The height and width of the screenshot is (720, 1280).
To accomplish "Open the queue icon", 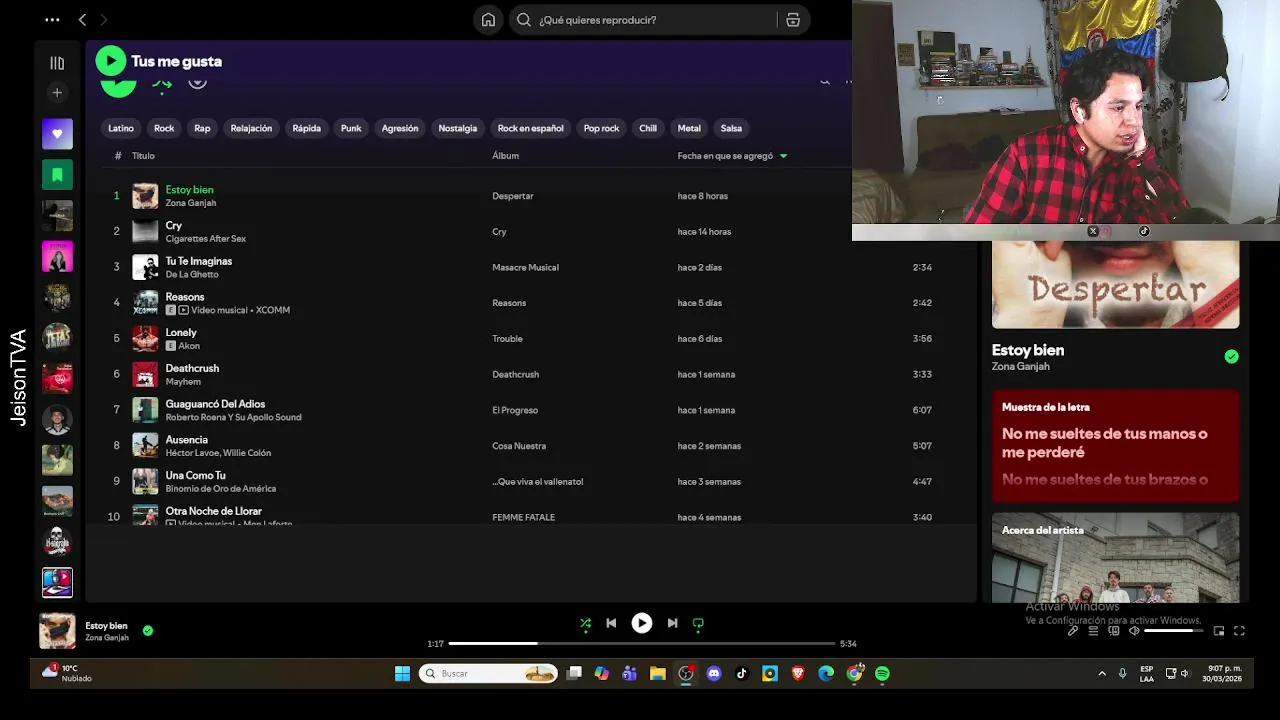I will pyautogui.click(x=1093, y=631).
